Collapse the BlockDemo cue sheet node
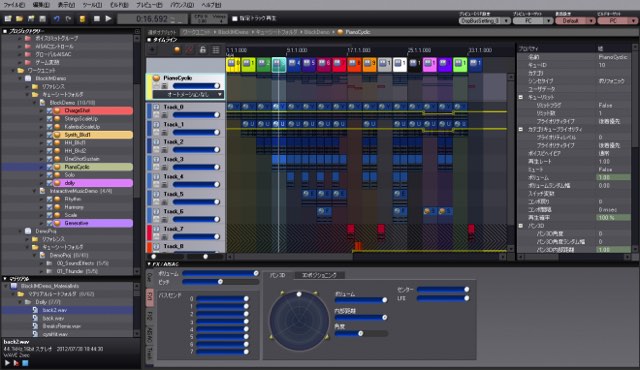The image size is (640, 370). pos(35,102)
